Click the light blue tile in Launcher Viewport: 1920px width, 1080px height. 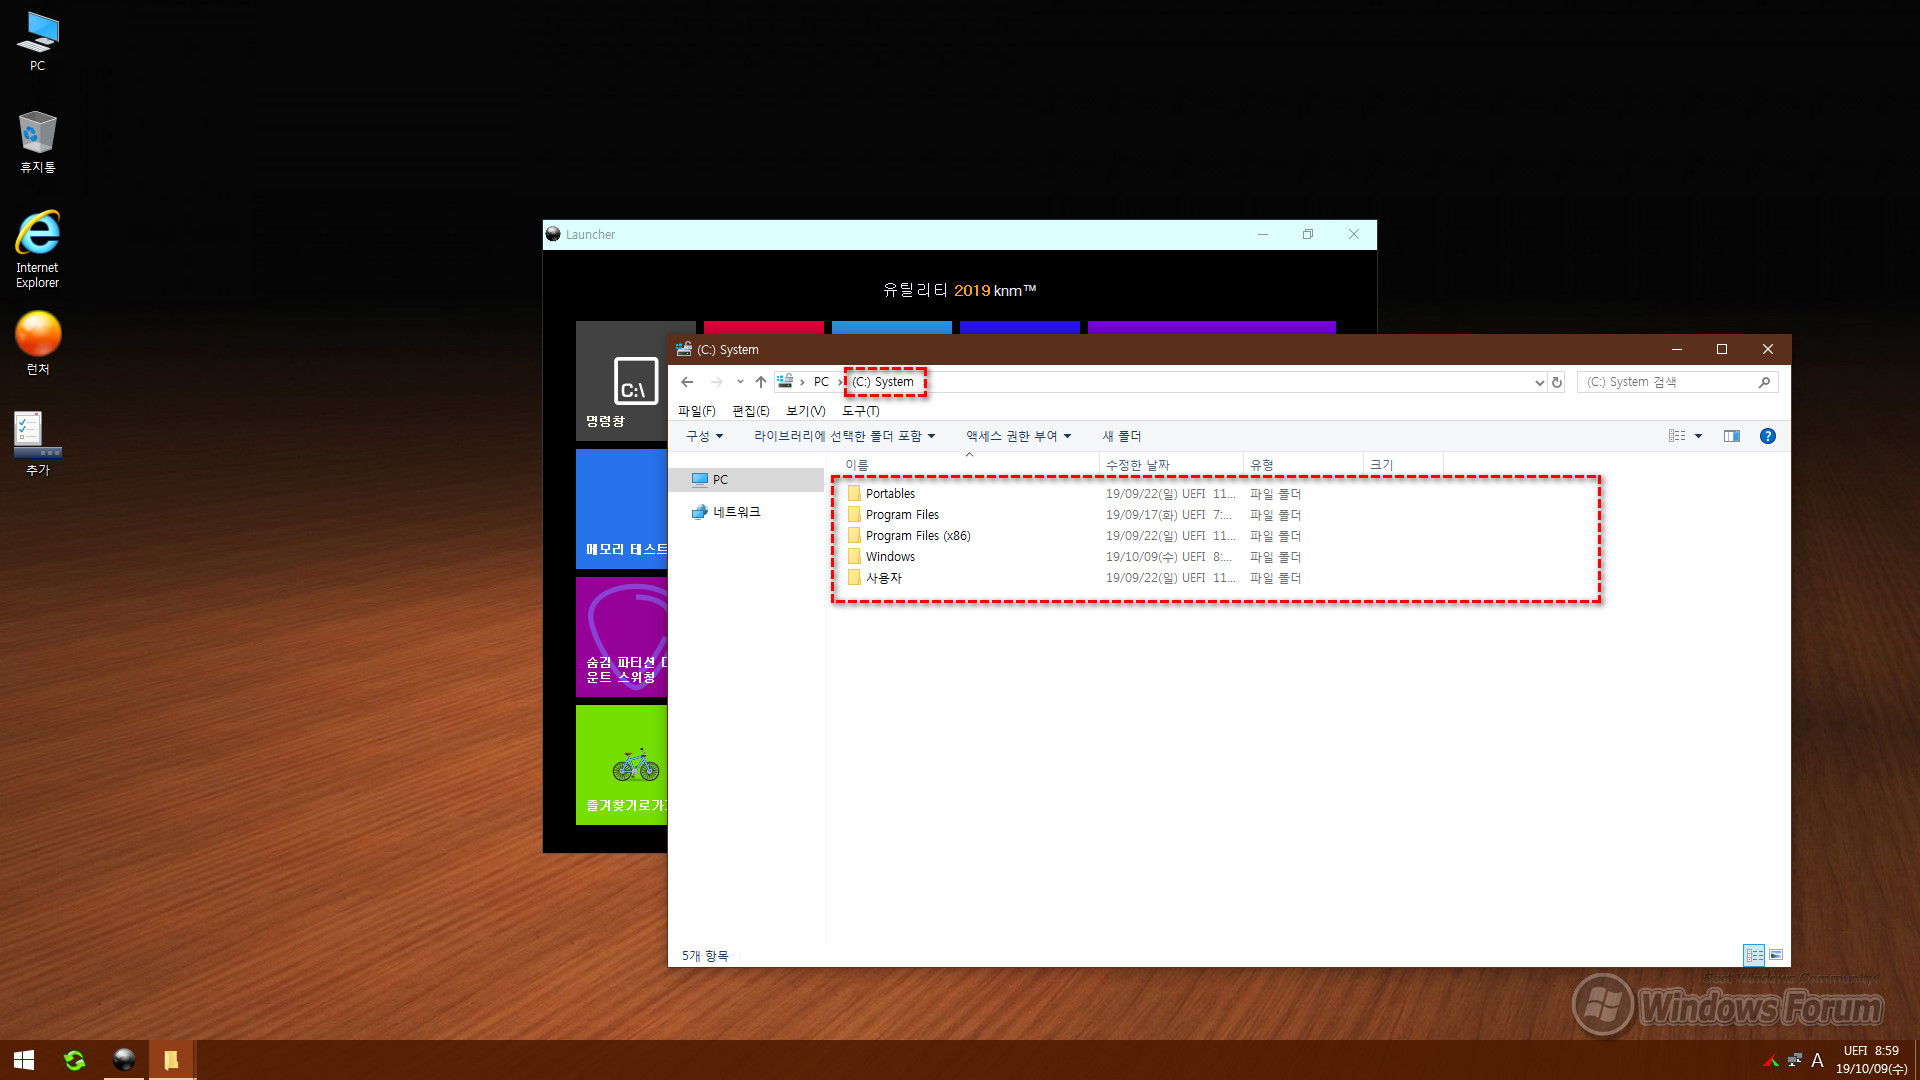coord(891,328)
